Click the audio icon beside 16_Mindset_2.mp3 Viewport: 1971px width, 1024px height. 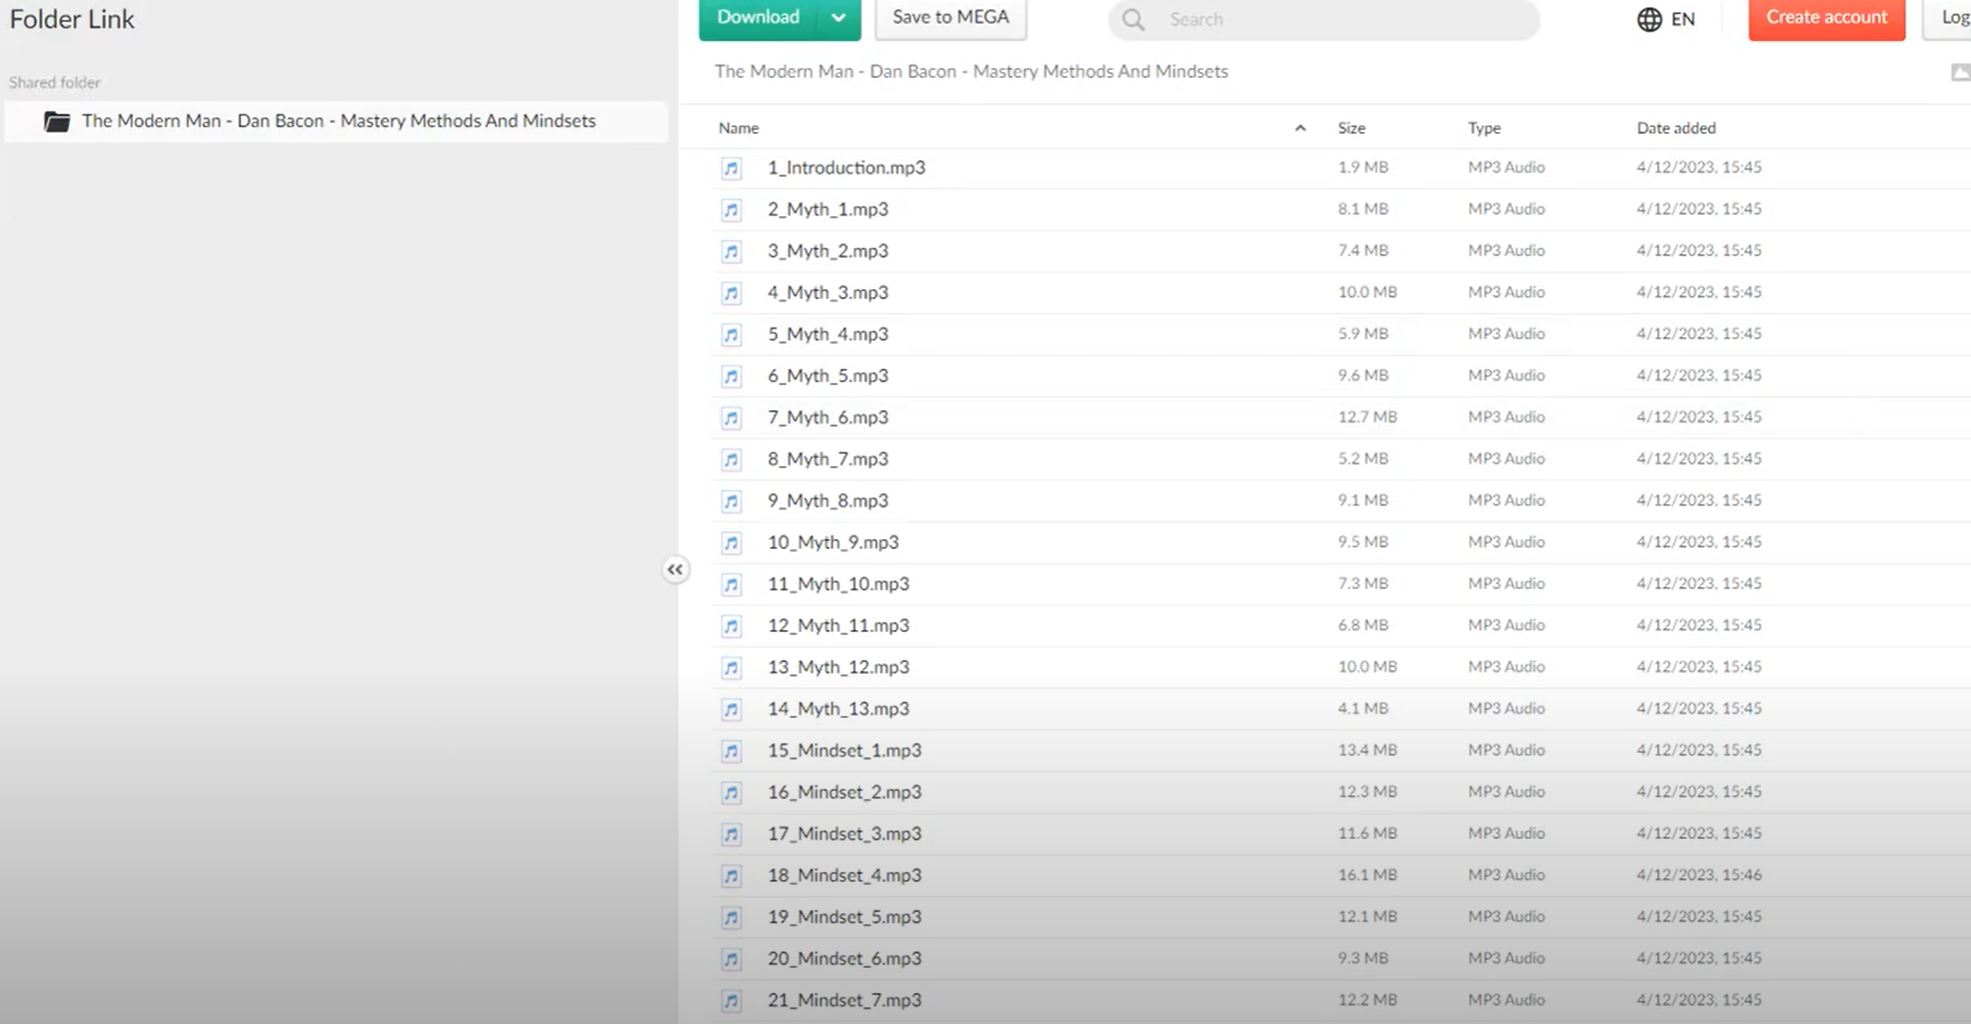[731, 793]
